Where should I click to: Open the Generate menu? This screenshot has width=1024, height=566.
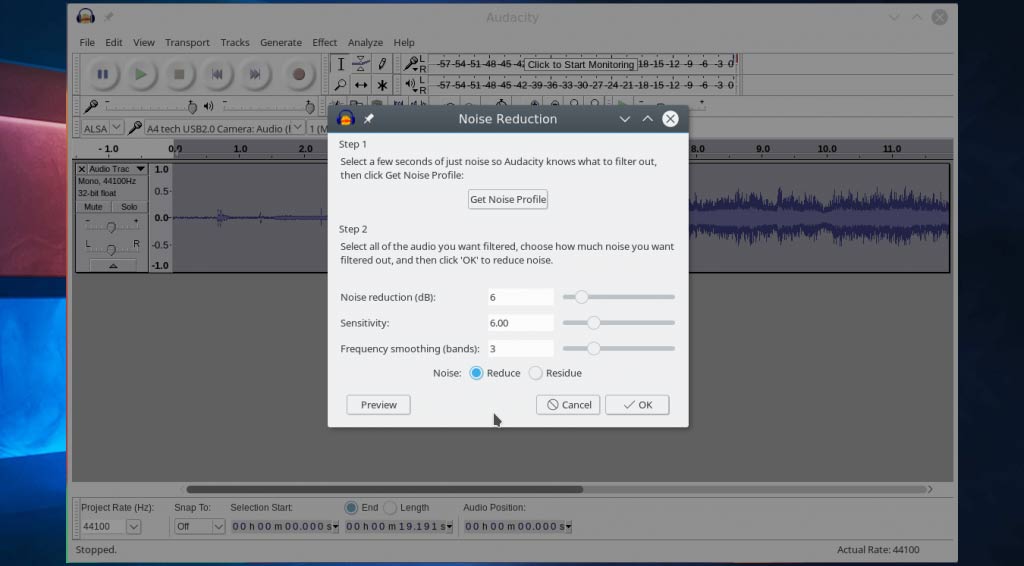pyautogui.click(x=281, y=42)
